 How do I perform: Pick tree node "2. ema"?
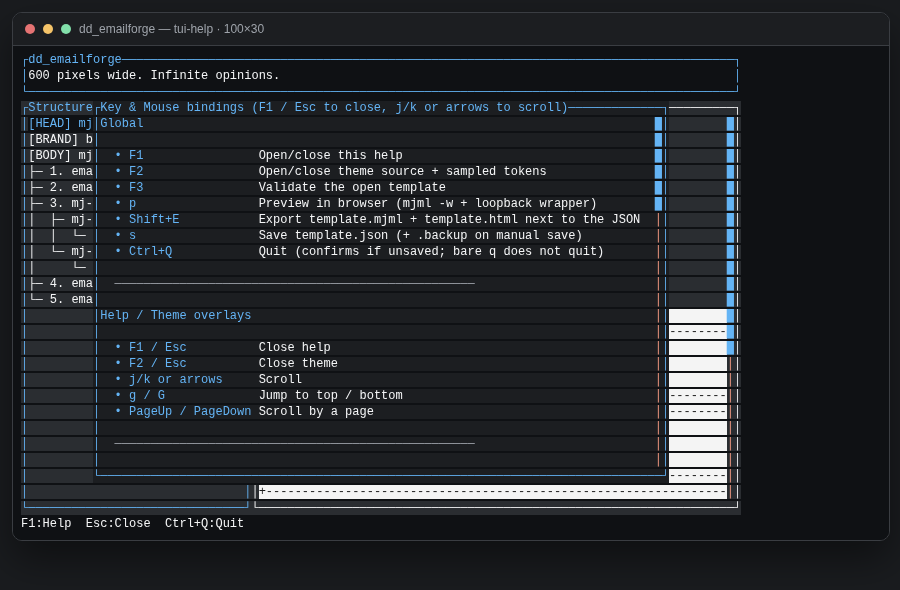tap(60, 188)
